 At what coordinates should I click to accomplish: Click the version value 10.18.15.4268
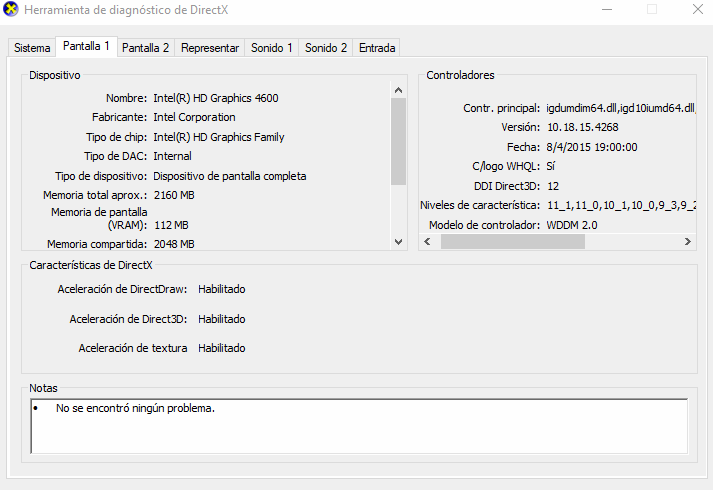[582, 127]
